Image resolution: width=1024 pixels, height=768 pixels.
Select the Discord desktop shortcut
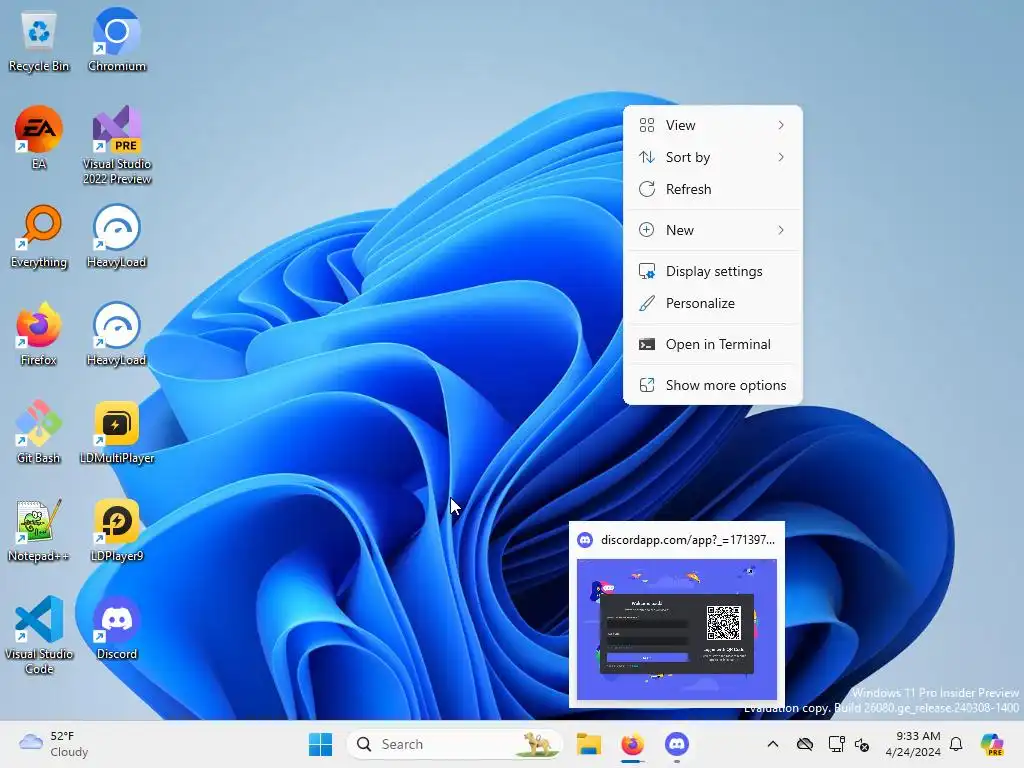coord(117,628)
